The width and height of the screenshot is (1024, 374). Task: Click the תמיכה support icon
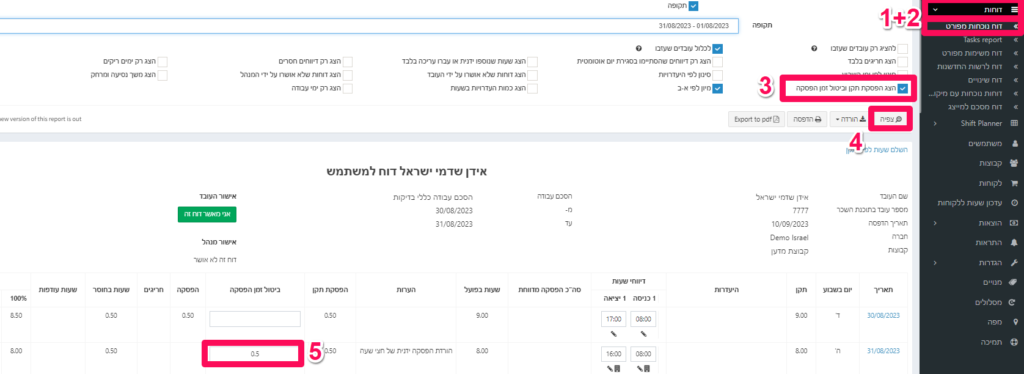1014,341
